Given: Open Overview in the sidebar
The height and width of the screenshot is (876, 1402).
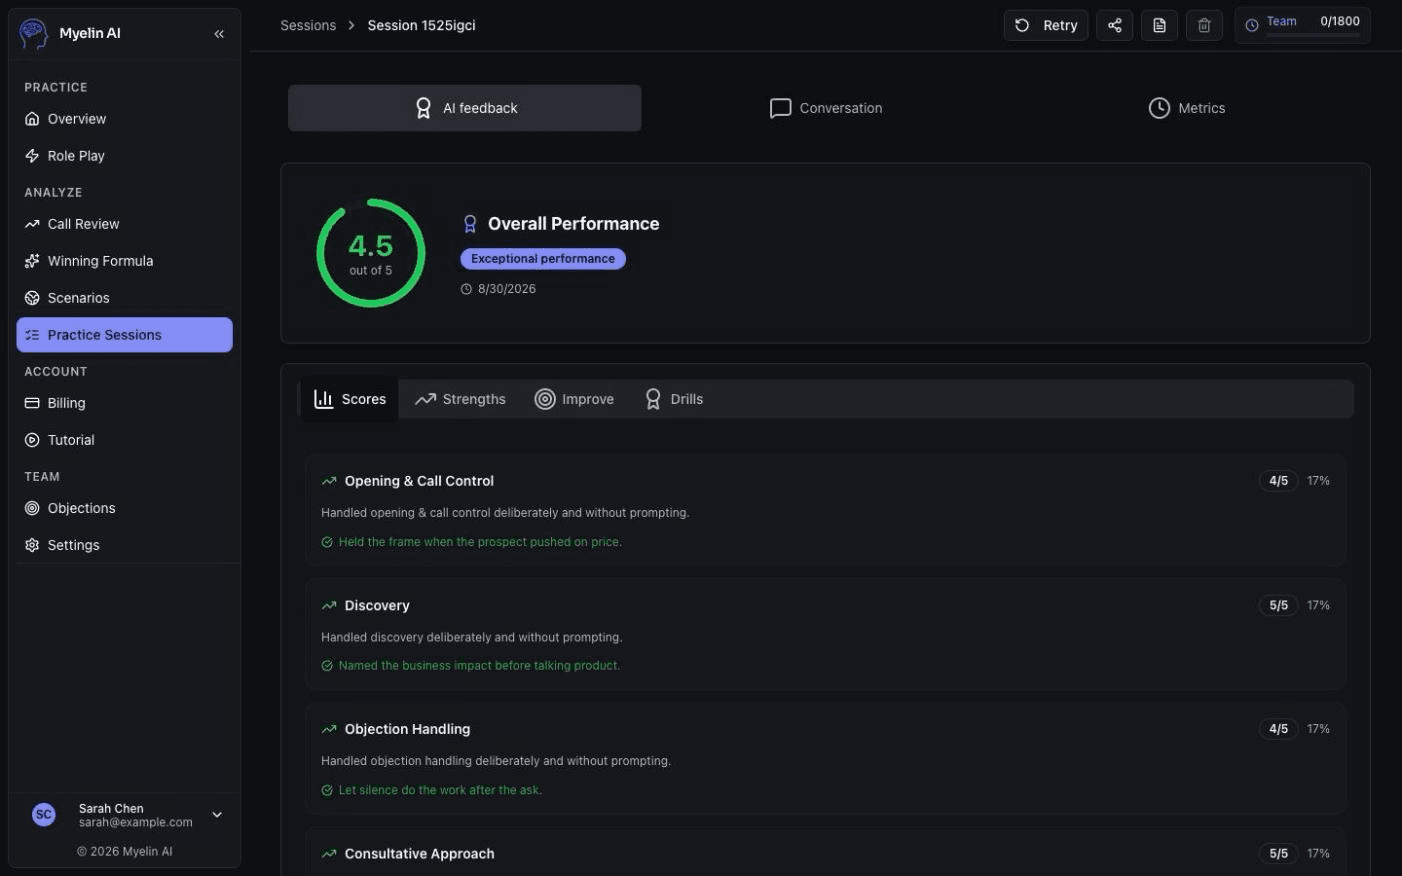Looking at the screenshot, I should (x=124, y=119).
